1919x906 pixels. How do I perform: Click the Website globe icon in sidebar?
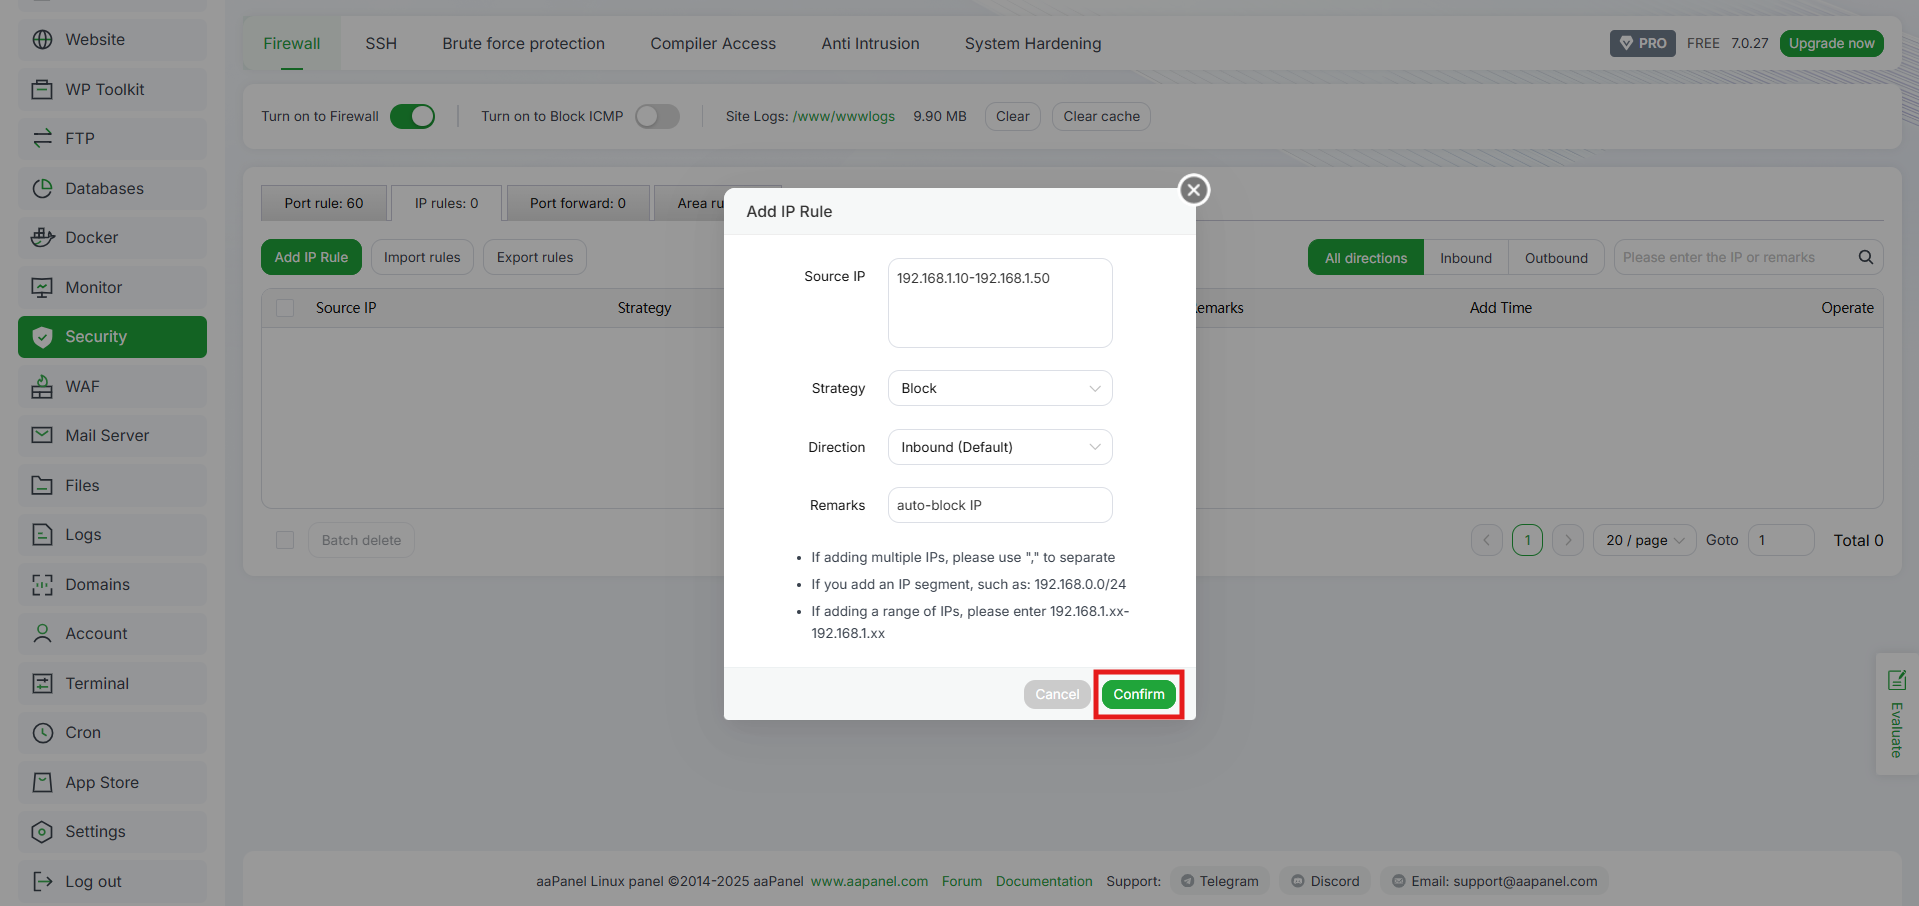[42, 40]
